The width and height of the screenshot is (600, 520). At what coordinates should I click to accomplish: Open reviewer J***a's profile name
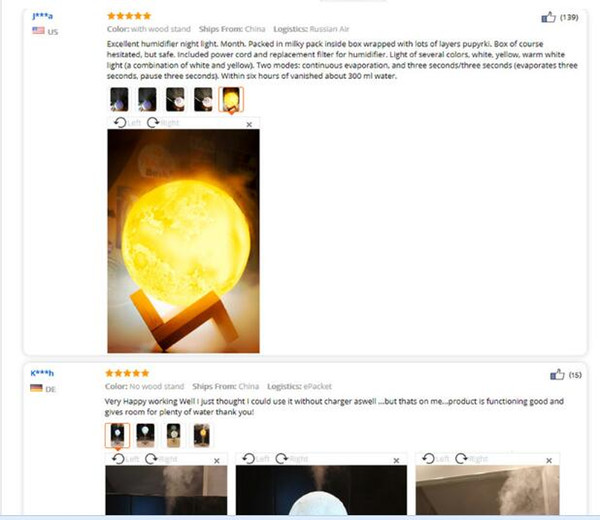tap(42, 16)
